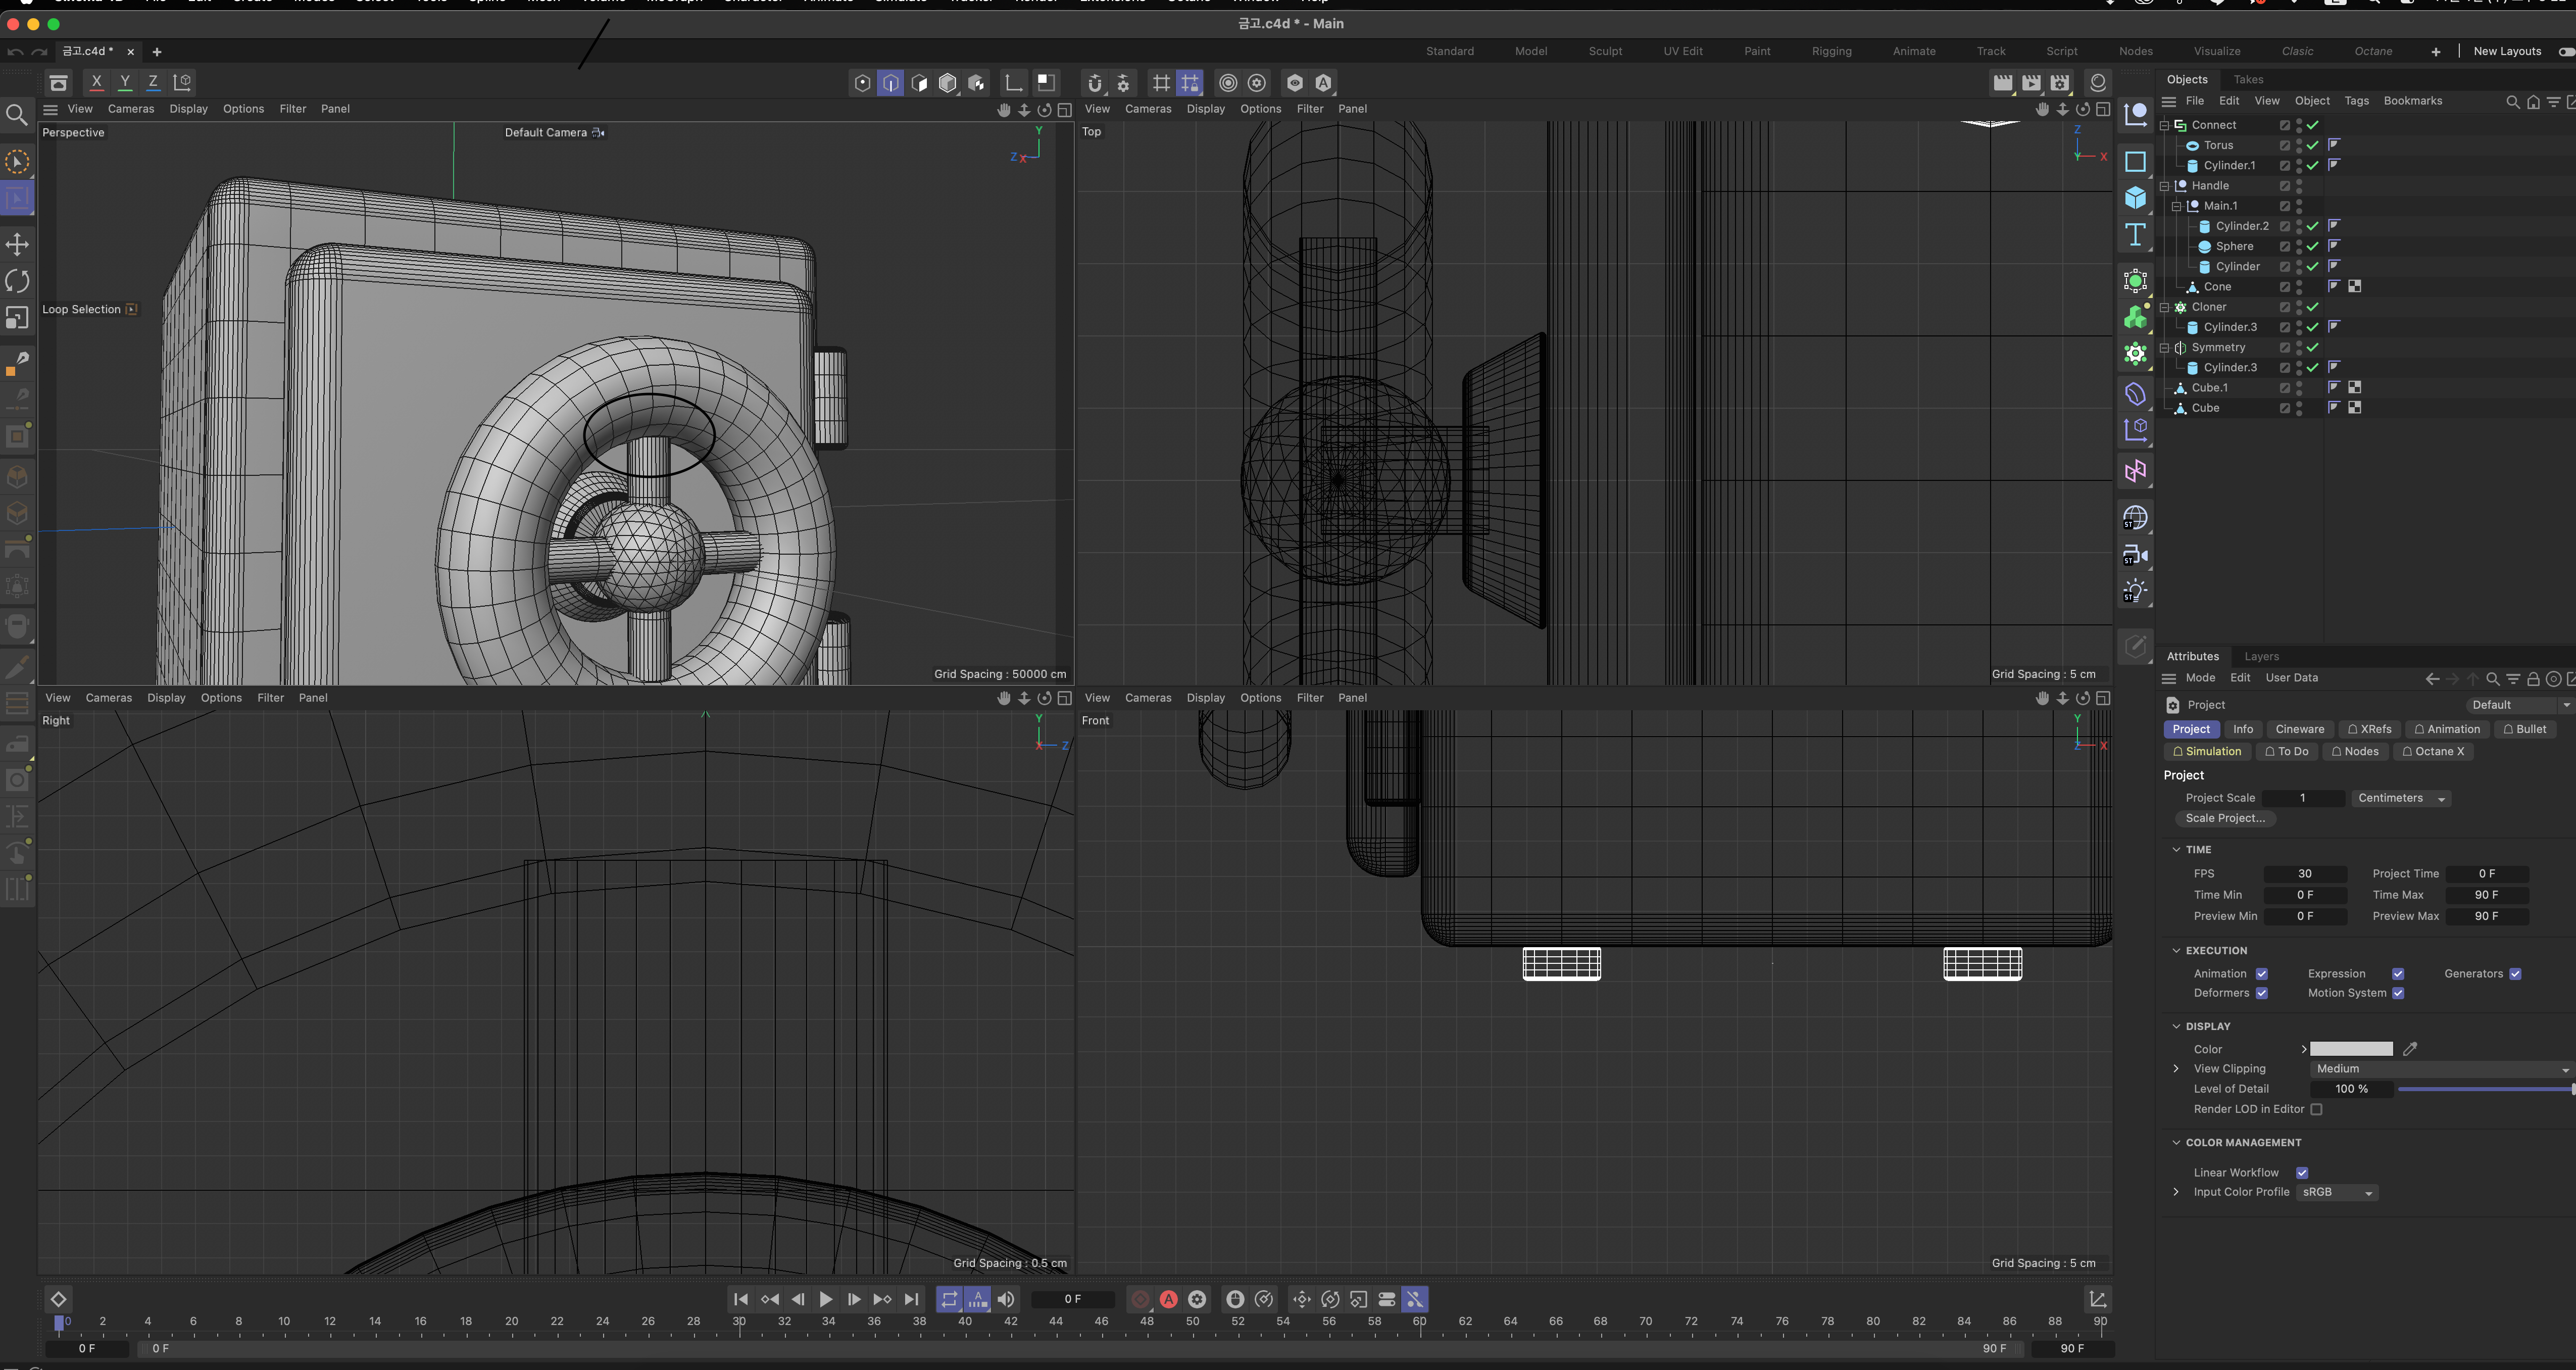
Task: Open Cameras menu in Perspective viewport
Action: click(x=131, y=109)
